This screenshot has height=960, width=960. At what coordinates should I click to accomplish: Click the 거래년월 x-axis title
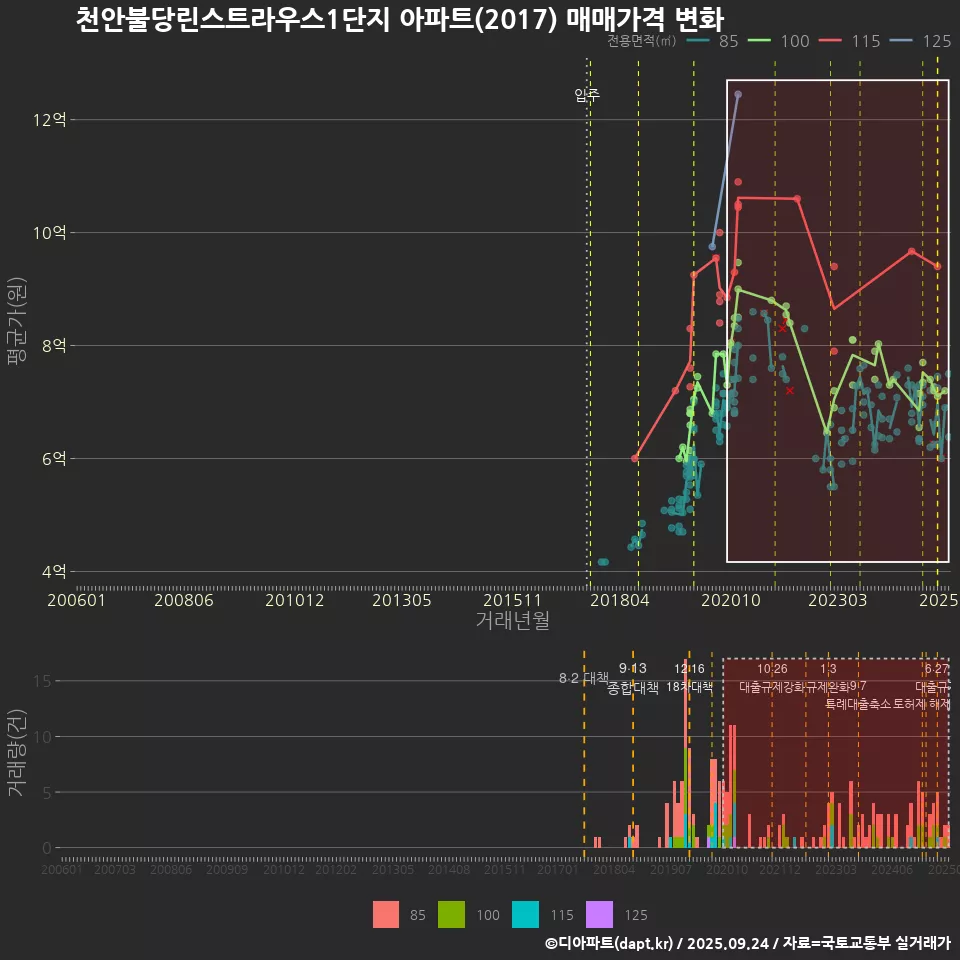pyautogui.click(x=512, y=621)
